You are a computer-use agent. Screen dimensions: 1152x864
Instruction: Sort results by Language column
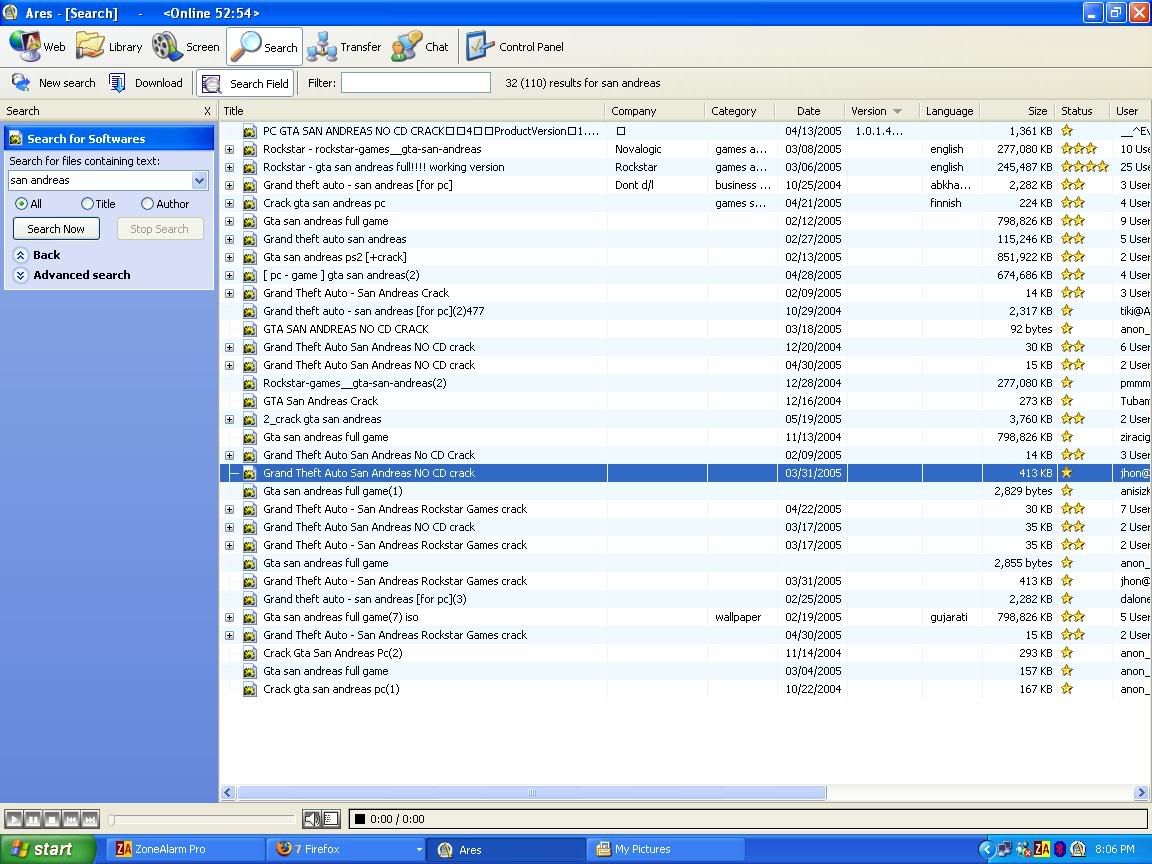(949, 111)
